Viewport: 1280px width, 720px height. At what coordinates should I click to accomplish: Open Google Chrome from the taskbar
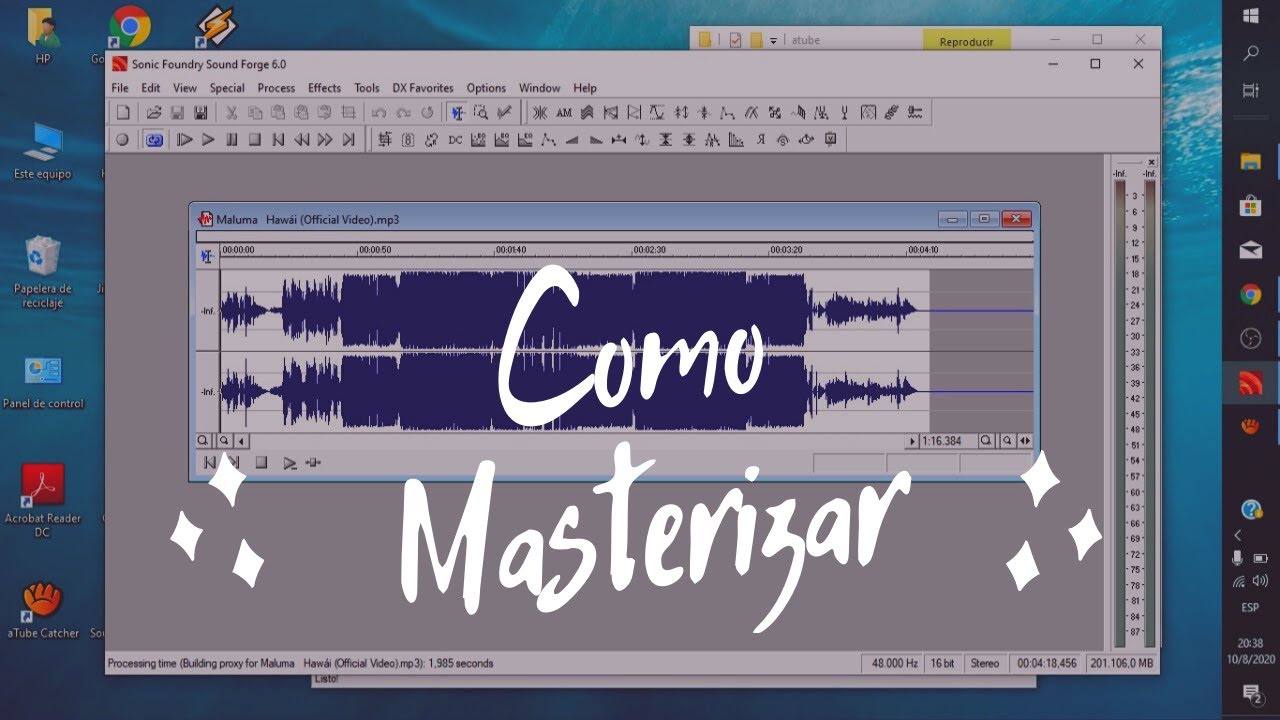pos(1251,294)
